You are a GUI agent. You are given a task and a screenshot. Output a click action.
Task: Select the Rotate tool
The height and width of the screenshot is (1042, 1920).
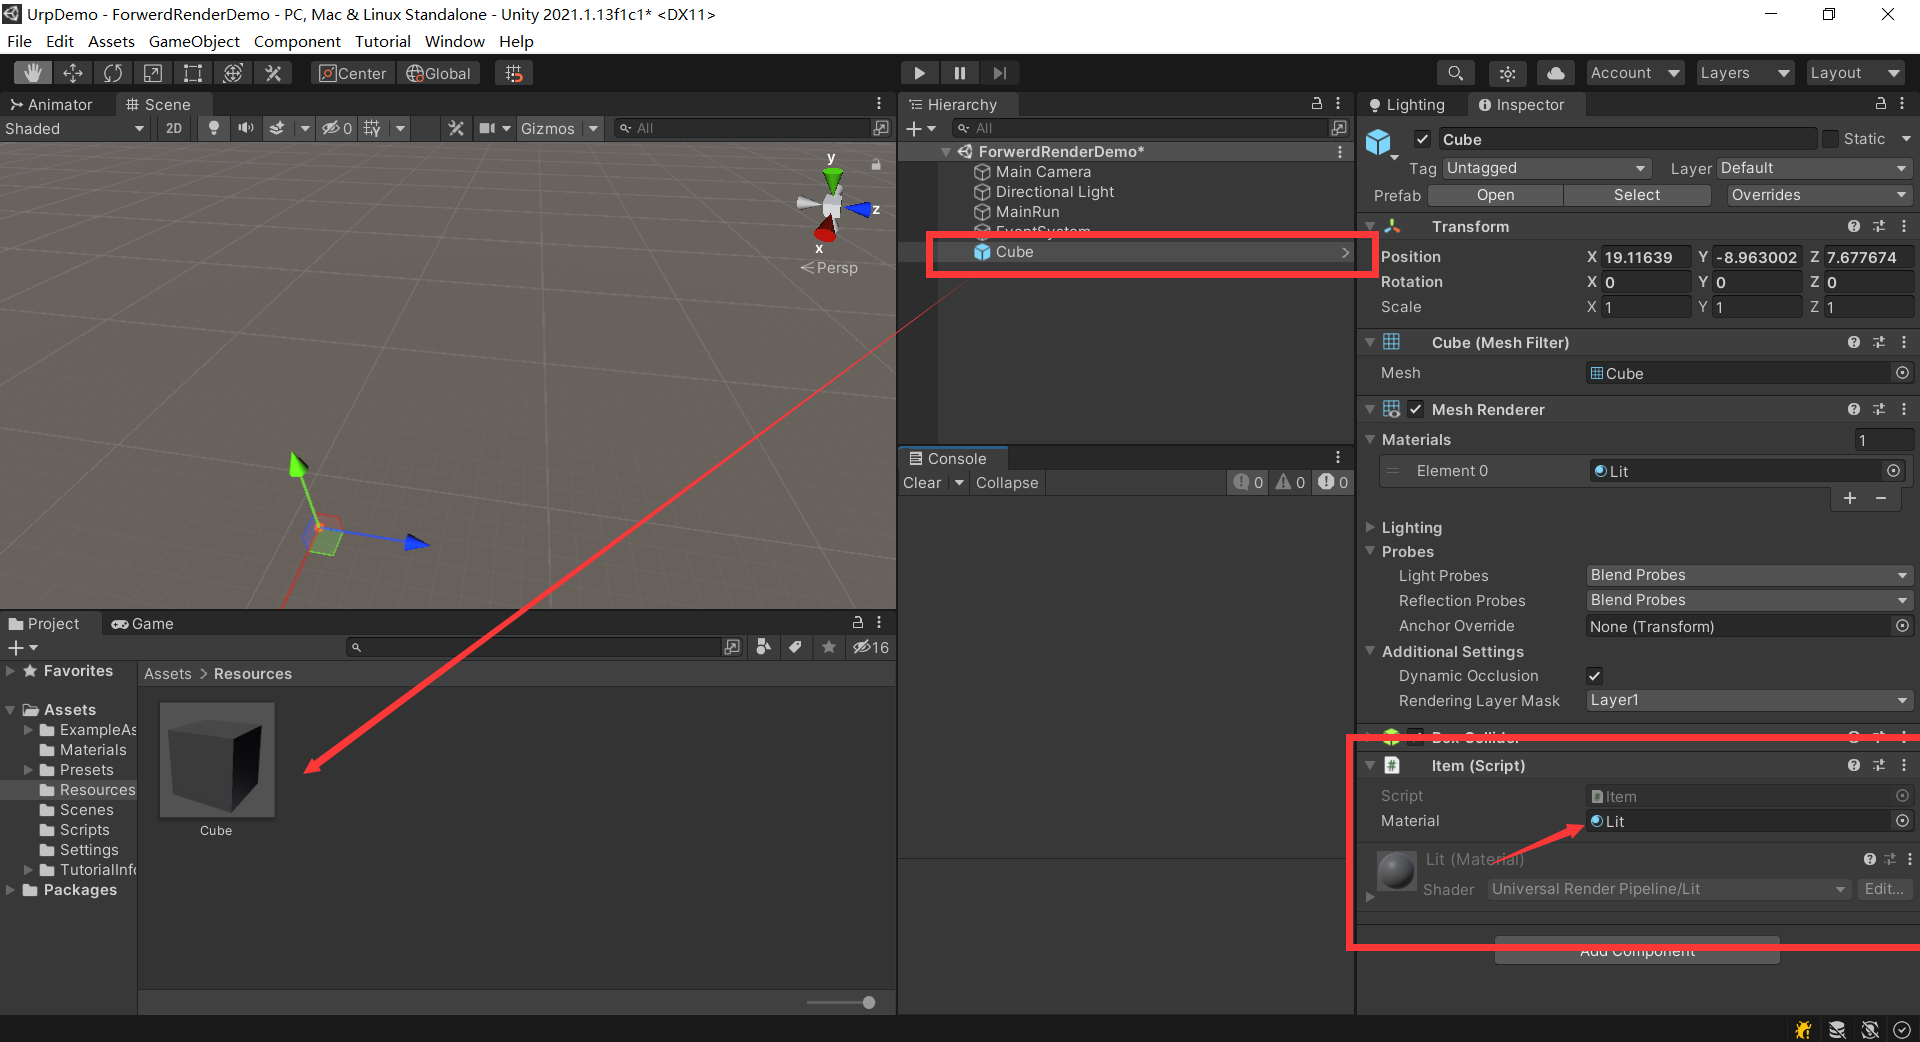coord(112,72)
